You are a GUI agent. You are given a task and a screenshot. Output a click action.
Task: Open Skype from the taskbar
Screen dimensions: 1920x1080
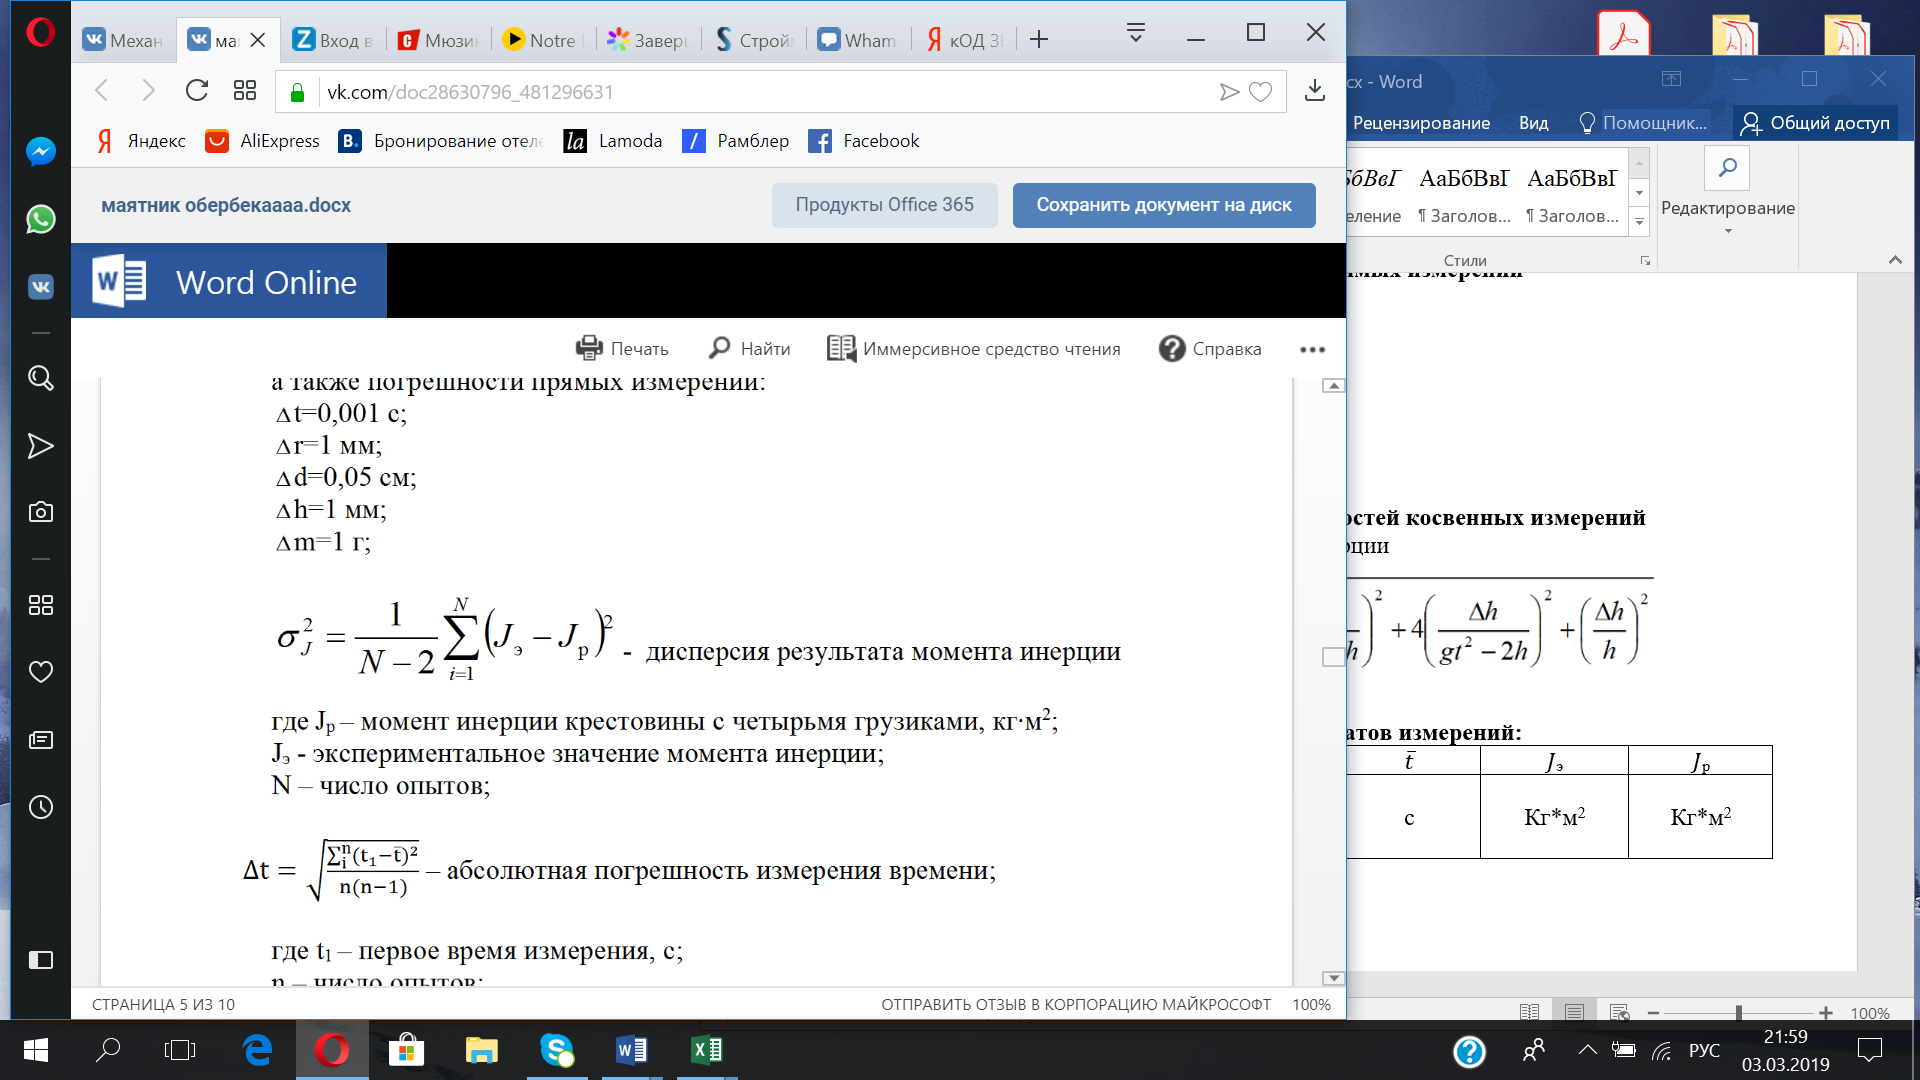555,1050
